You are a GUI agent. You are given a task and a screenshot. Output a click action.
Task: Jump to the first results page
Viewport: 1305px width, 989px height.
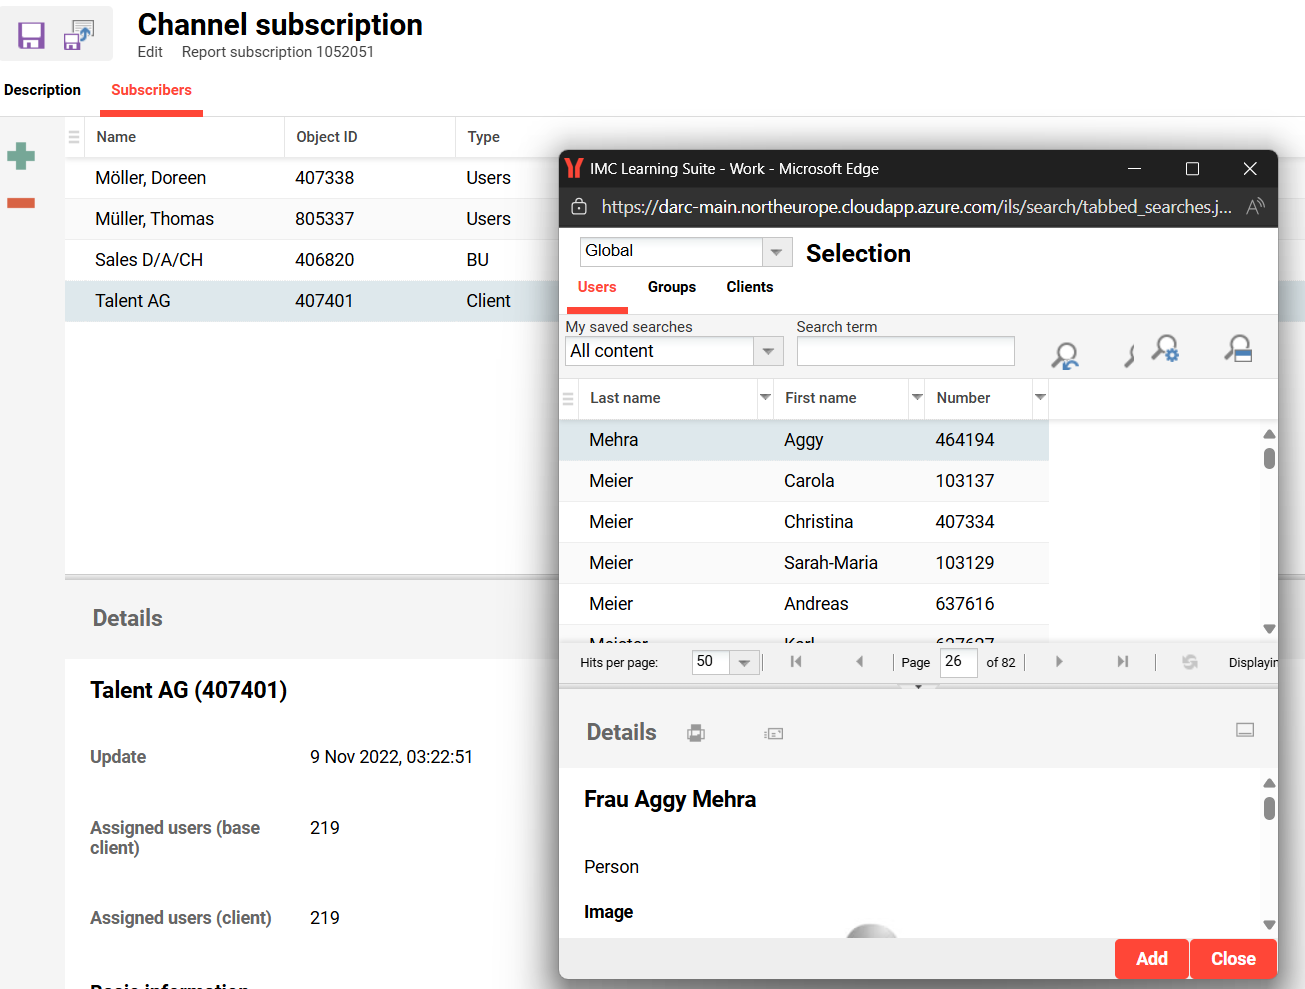[x=796, y=662]
